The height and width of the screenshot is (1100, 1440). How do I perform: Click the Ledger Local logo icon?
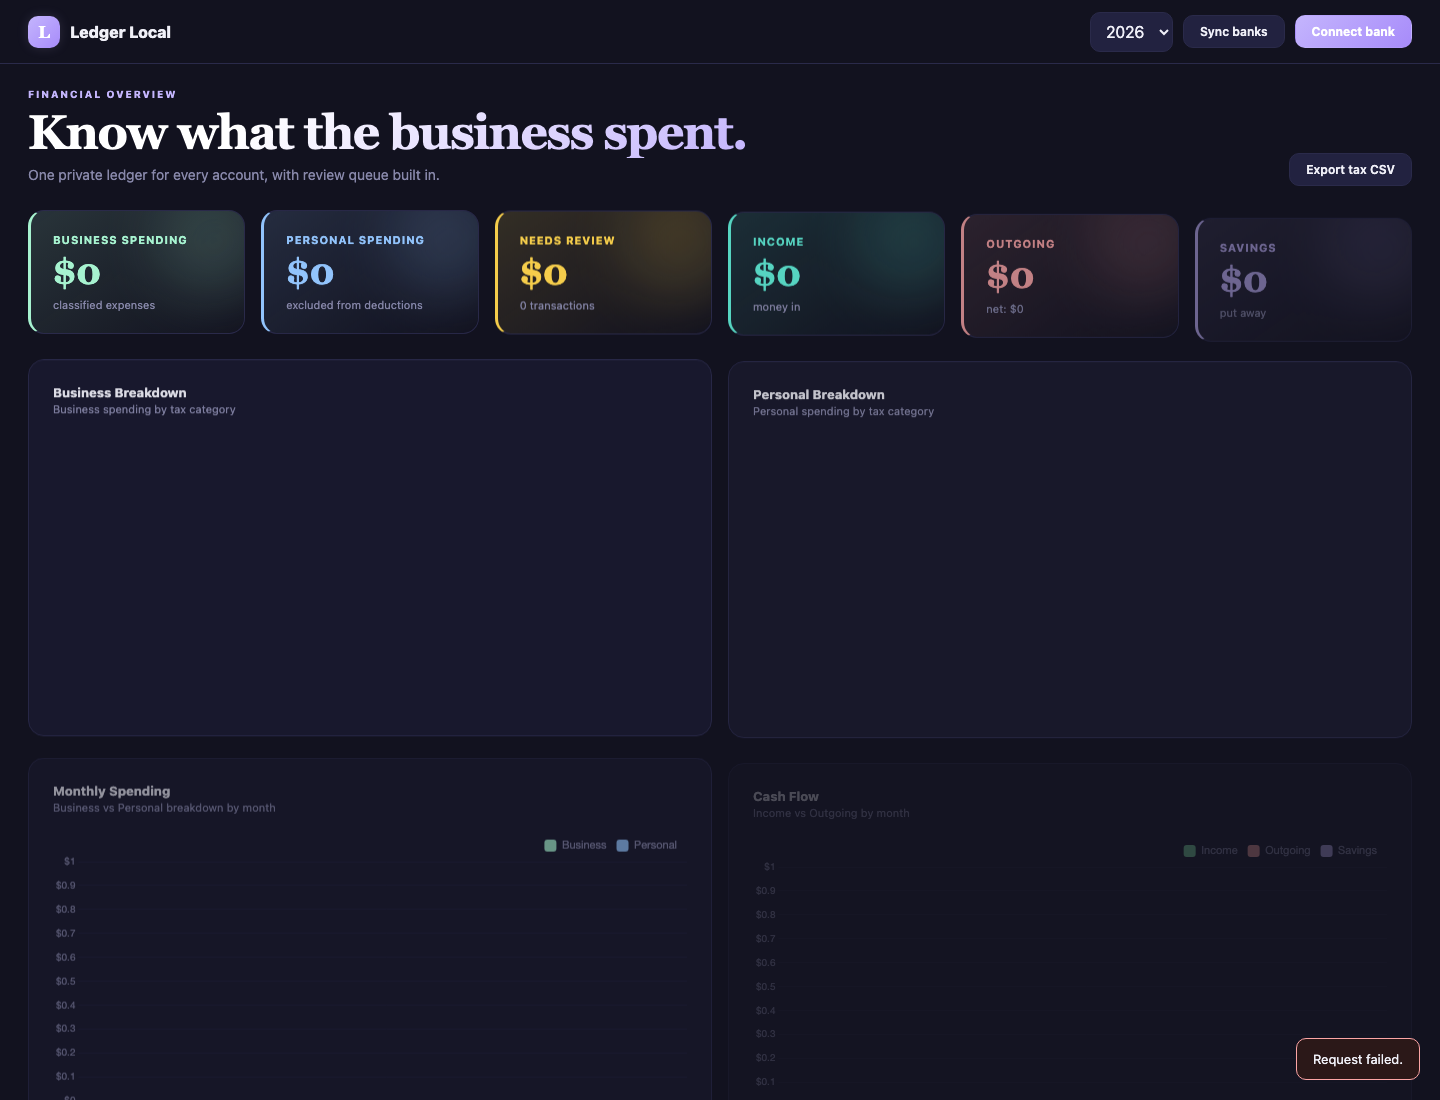(44, 32)
